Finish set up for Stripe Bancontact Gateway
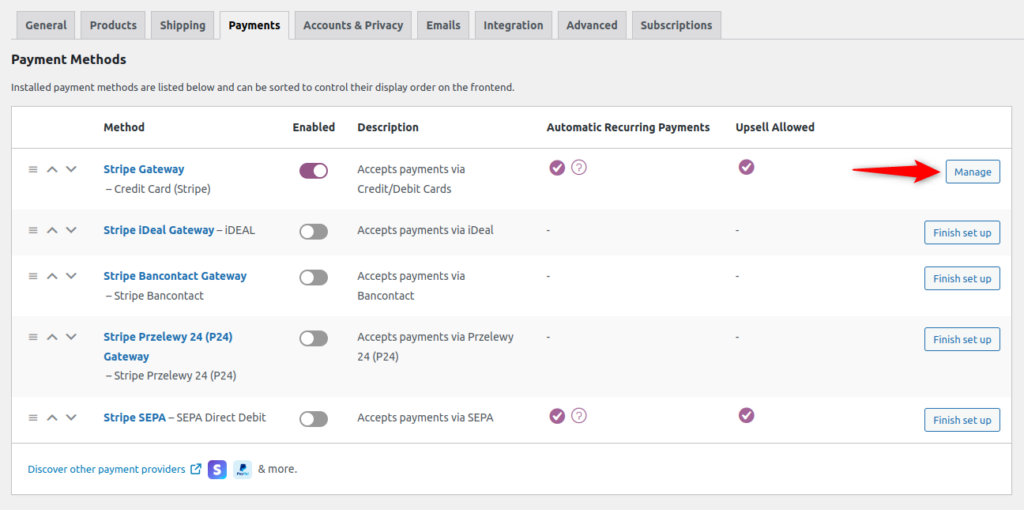The image size is (1024, 510). (962, 278)
